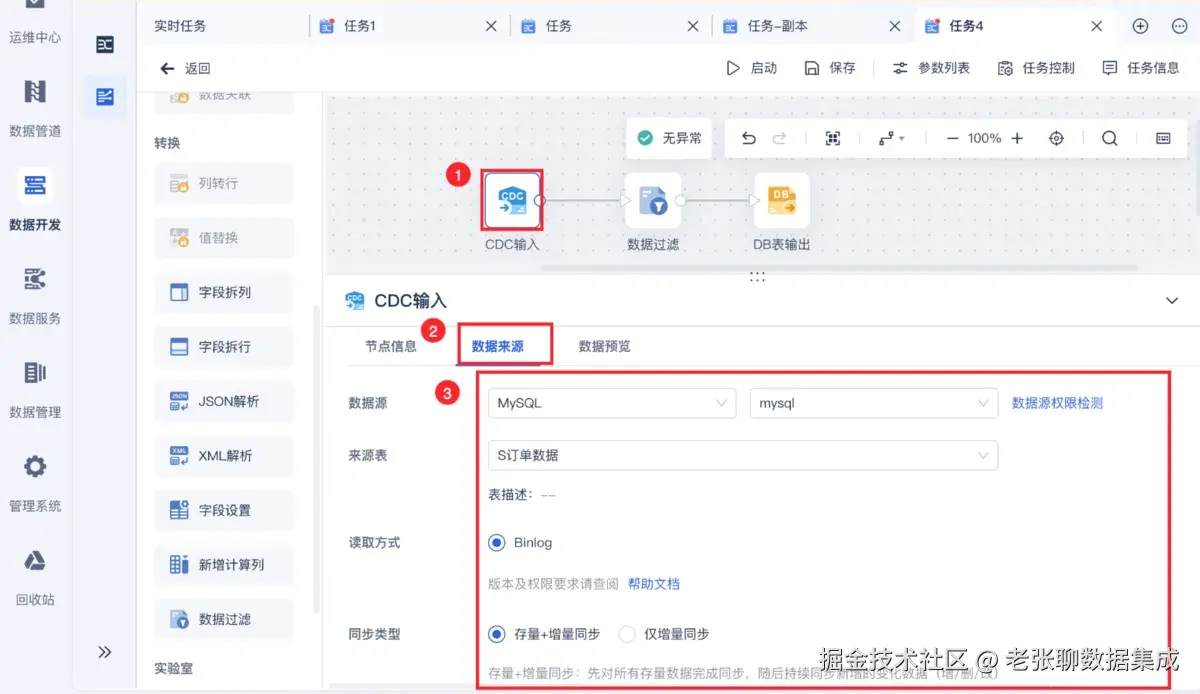Choose the 字段设置 operator
The image size is (1200, 694).
(224, 511)
